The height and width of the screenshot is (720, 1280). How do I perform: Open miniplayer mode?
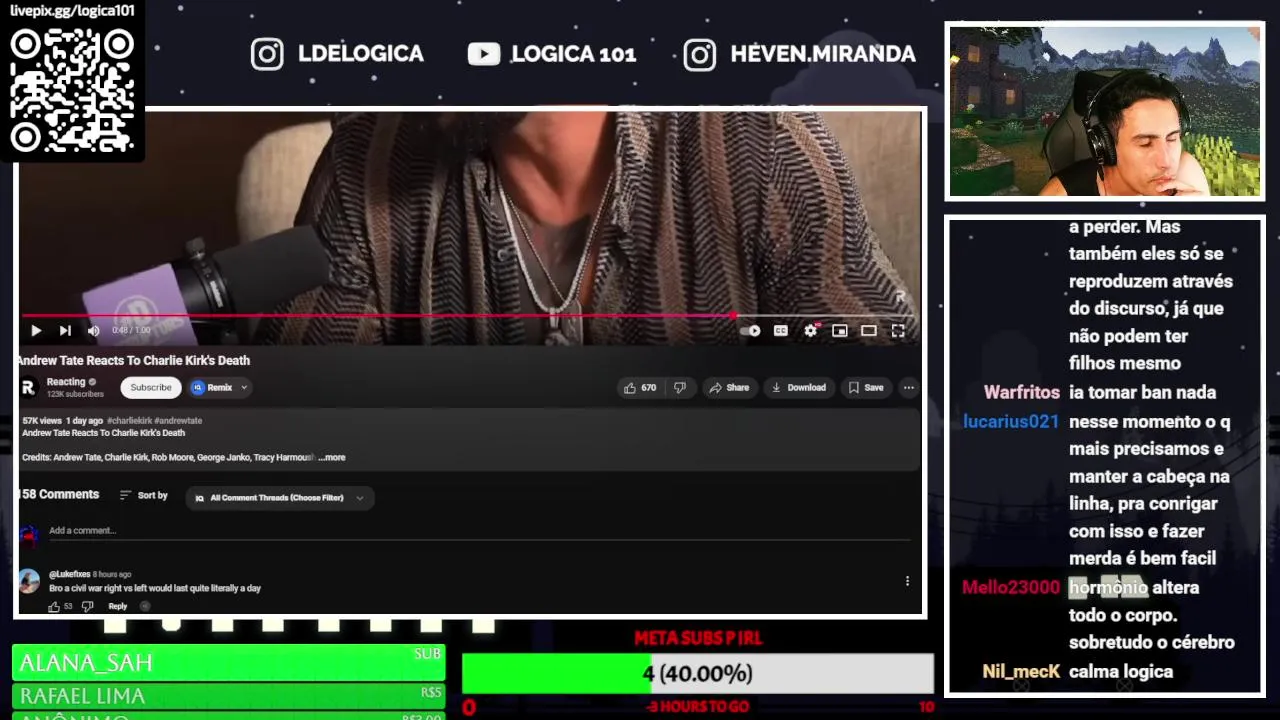click(840, 331)
